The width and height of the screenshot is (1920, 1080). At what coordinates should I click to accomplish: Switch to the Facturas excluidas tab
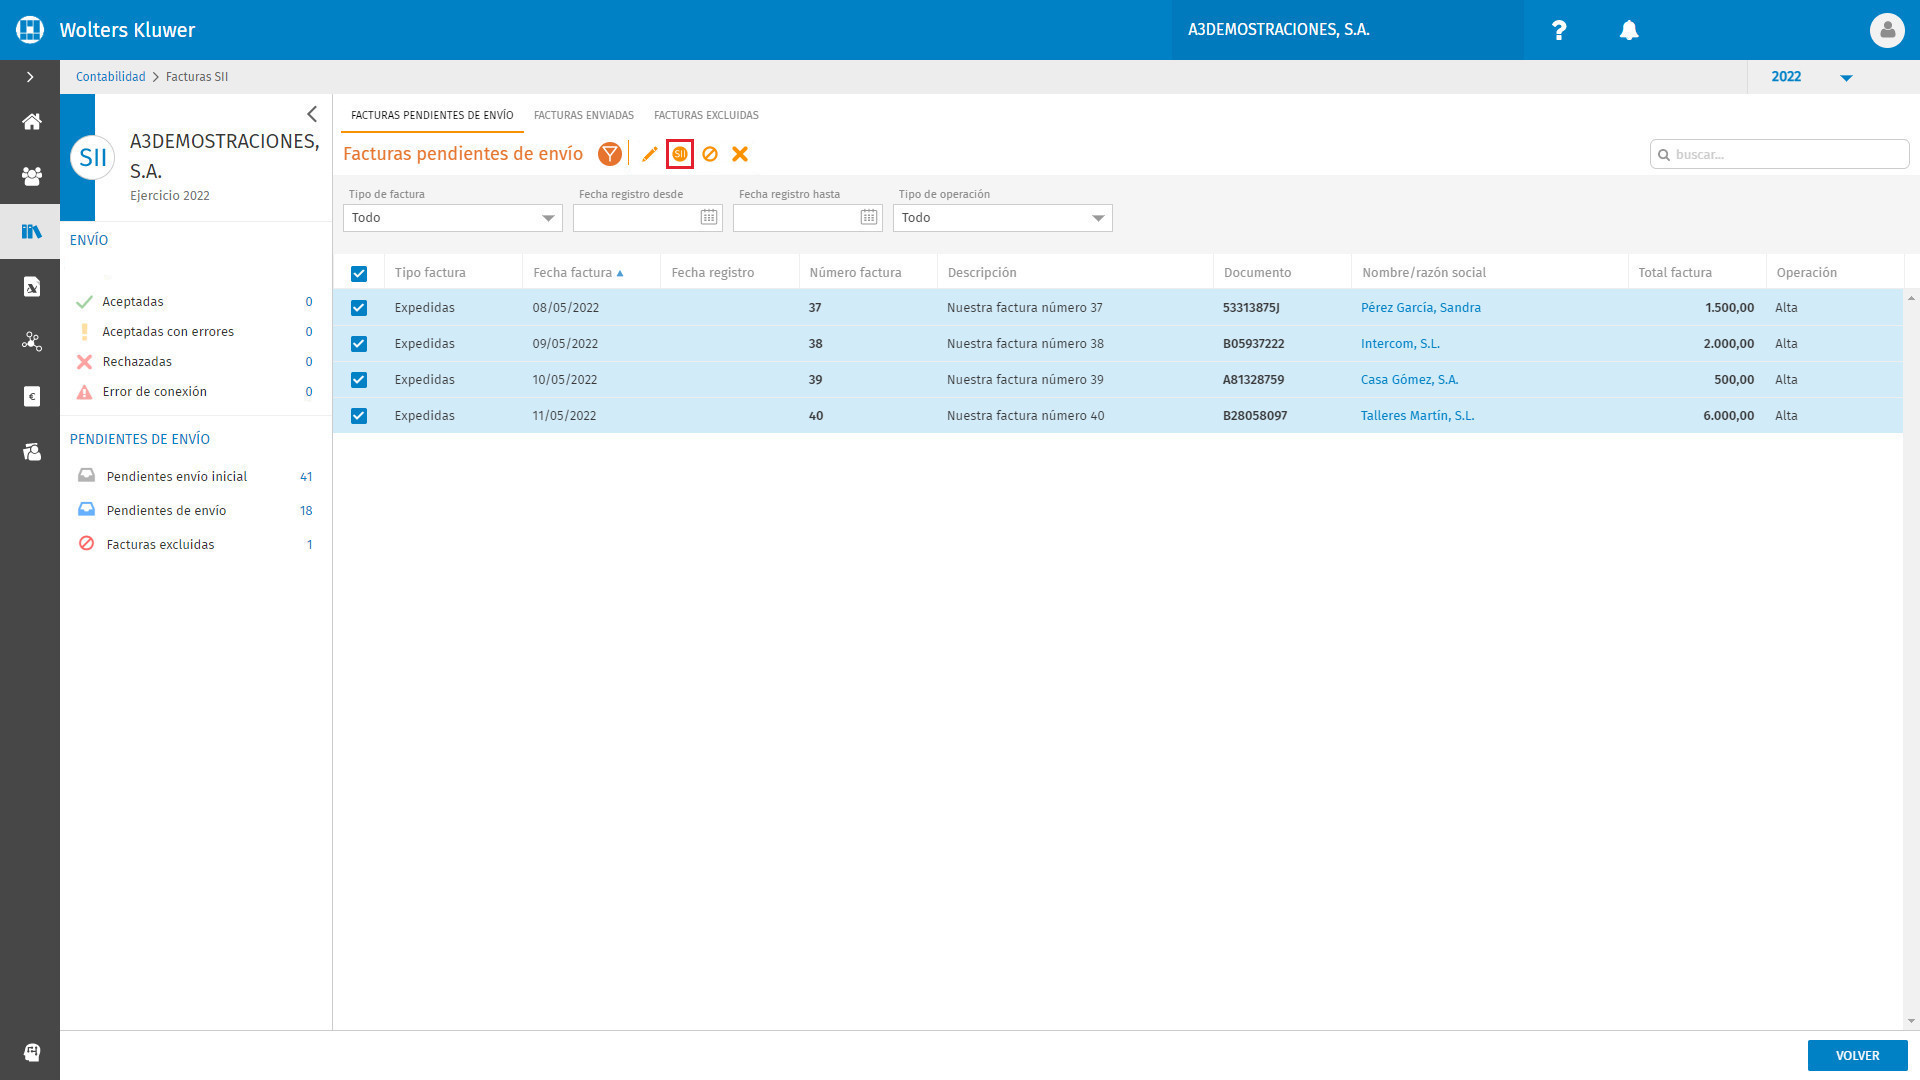click(x=706, y=115)
